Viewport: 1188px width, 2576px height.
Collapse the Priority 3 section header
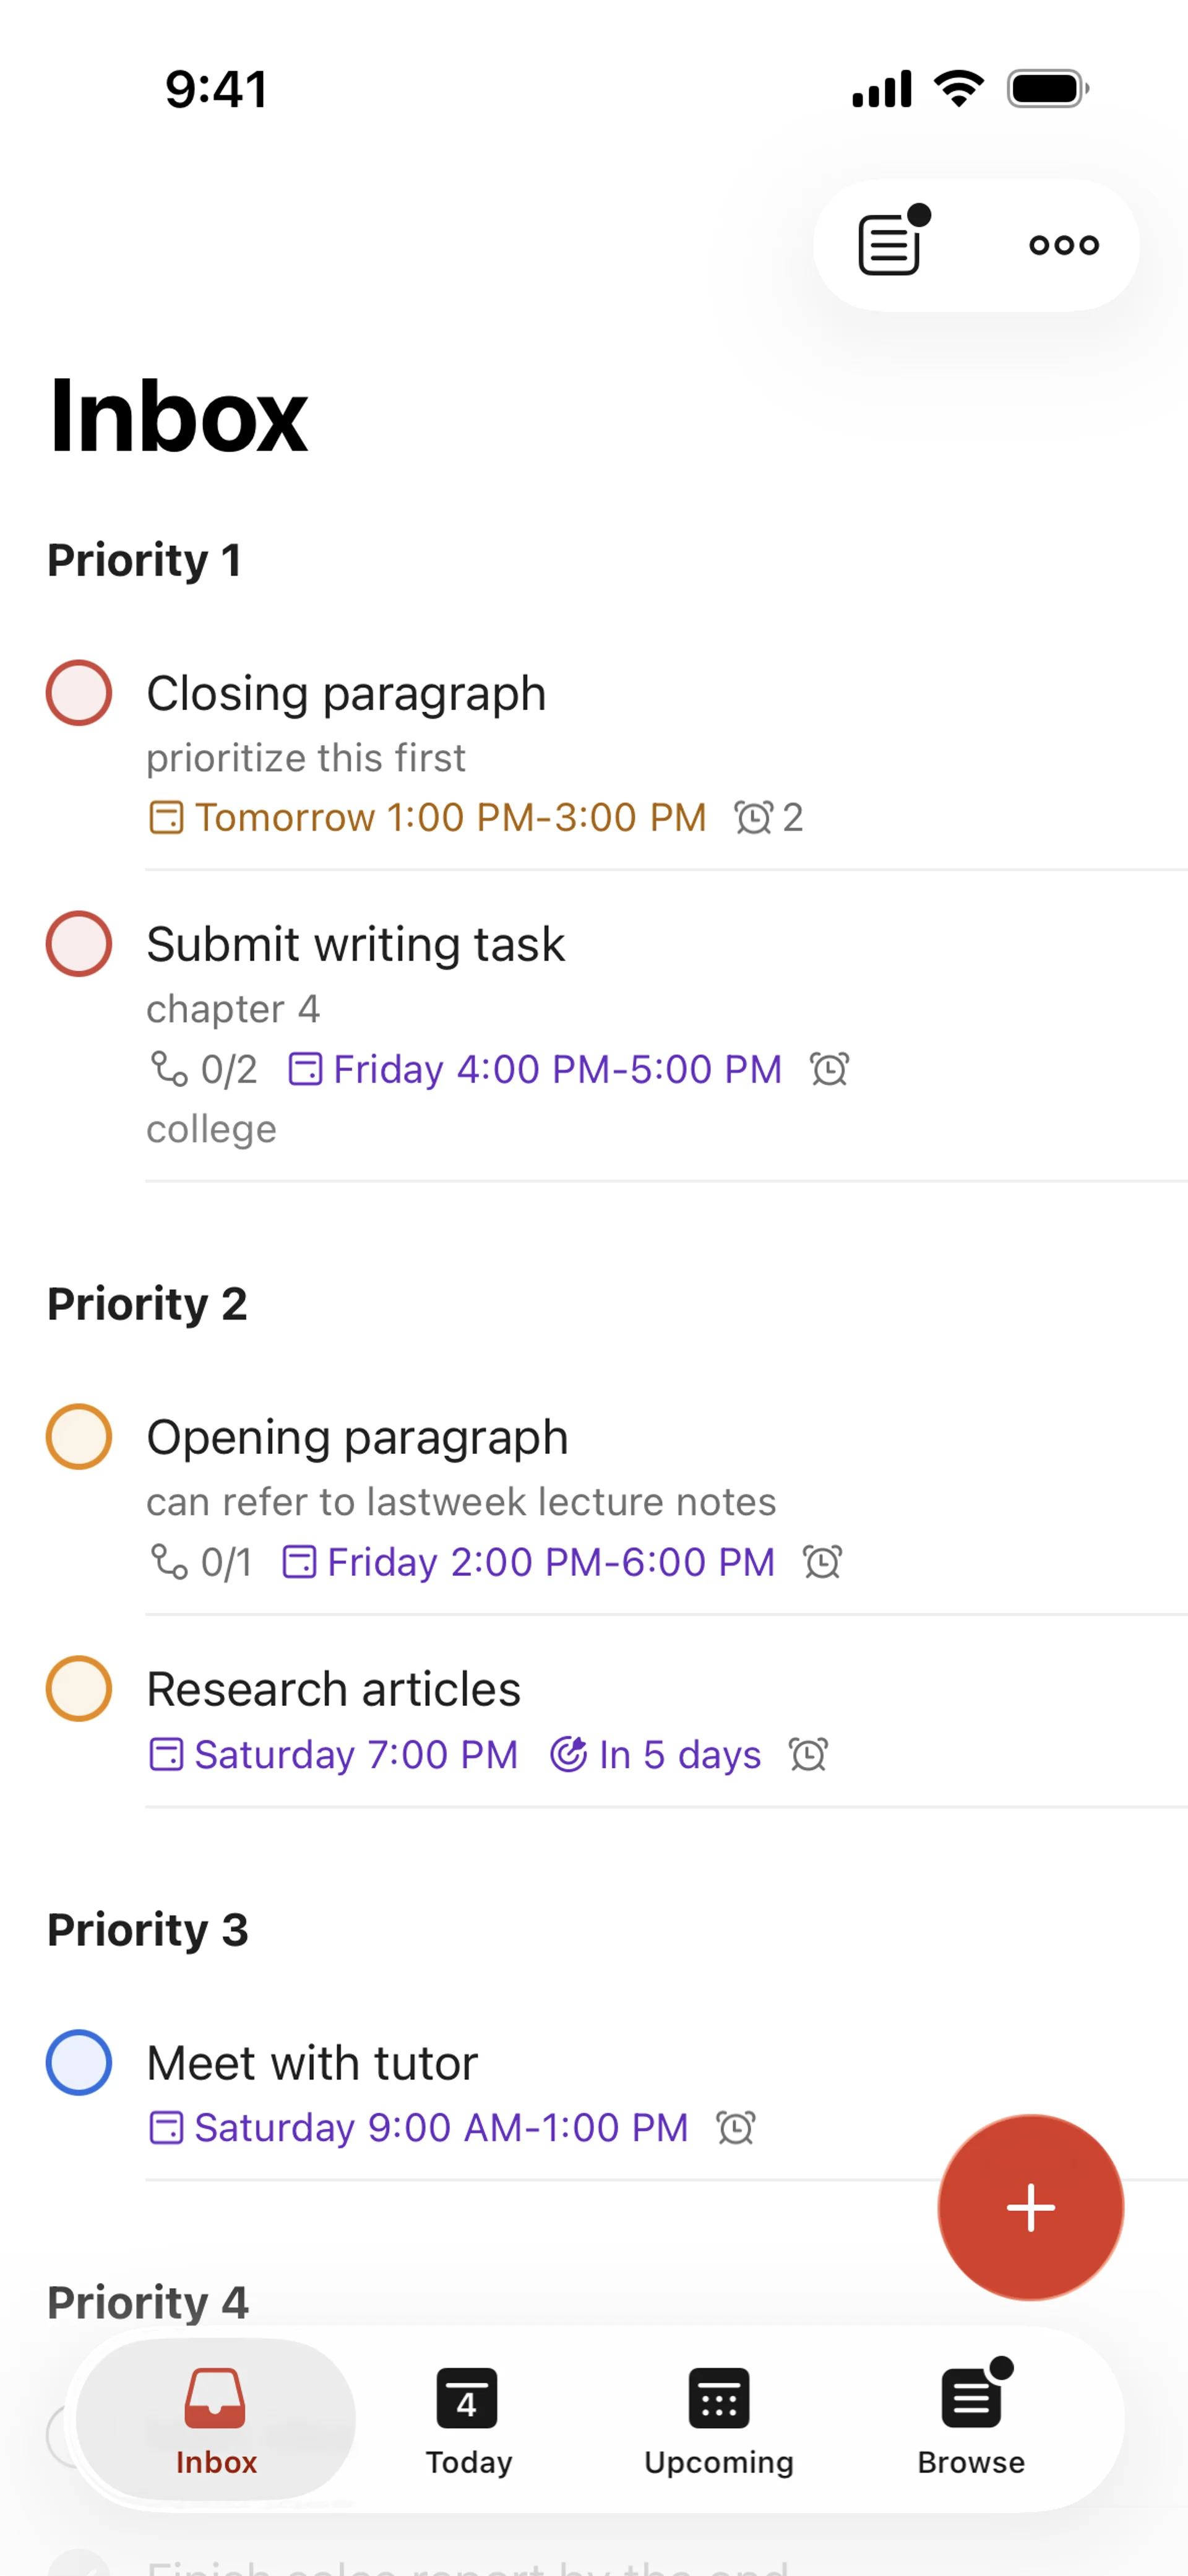pos(148,1930)
